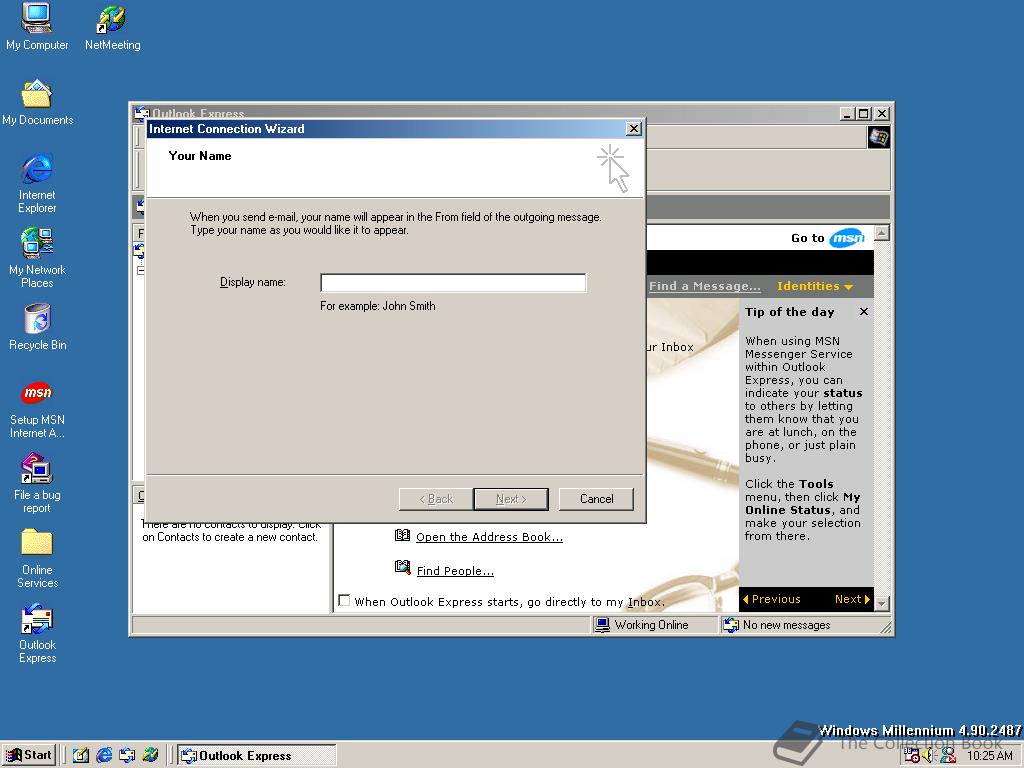This screenshot has width=1024, height=768.
Task: Click the scroll up arrow in Outlook pane
Action: (x=882, y=233)
